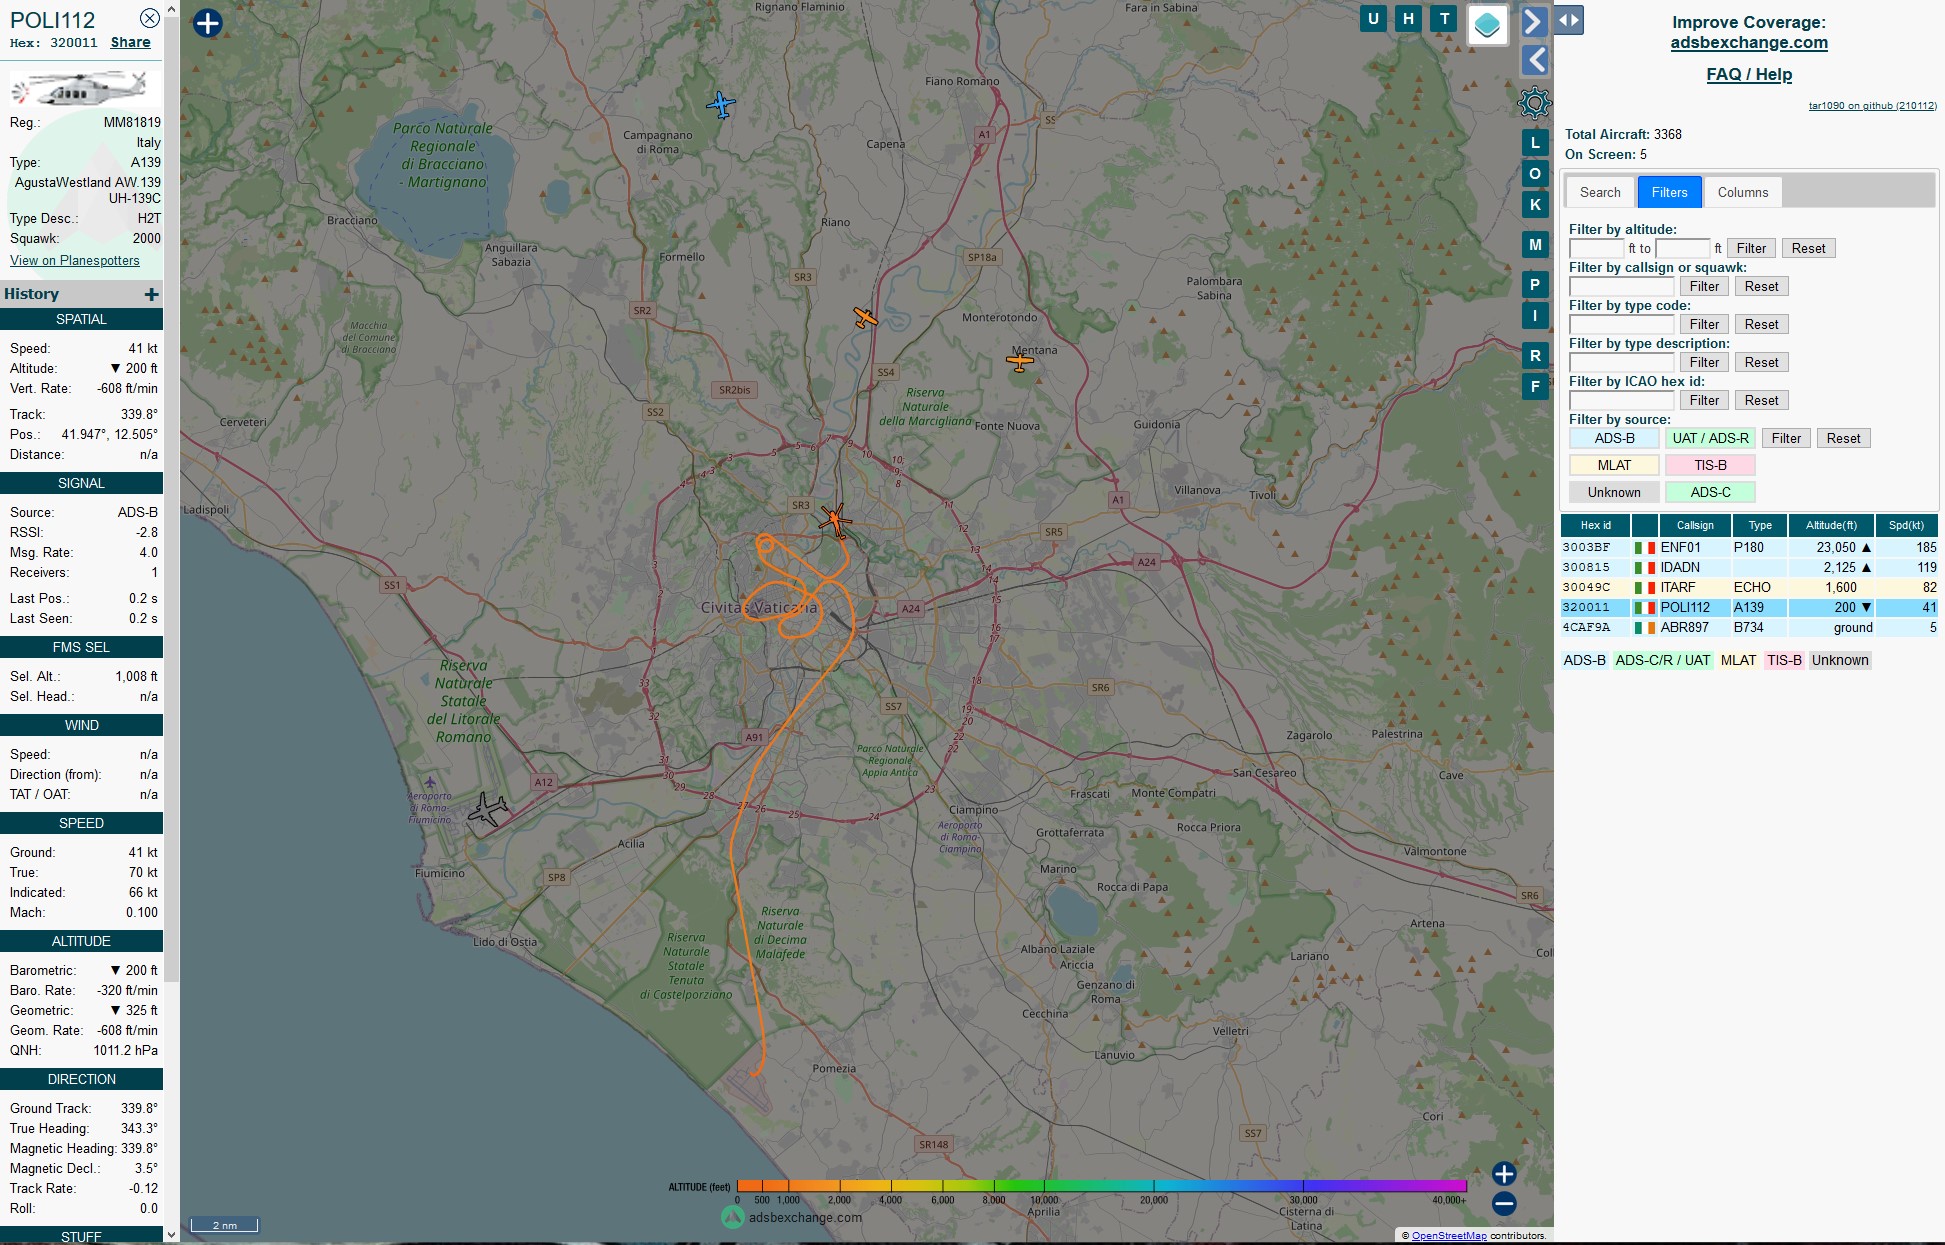Viewport: 1945px width, 1245px height.
Task: Click the blue plus icon on the map
Action: click(207, 23)
